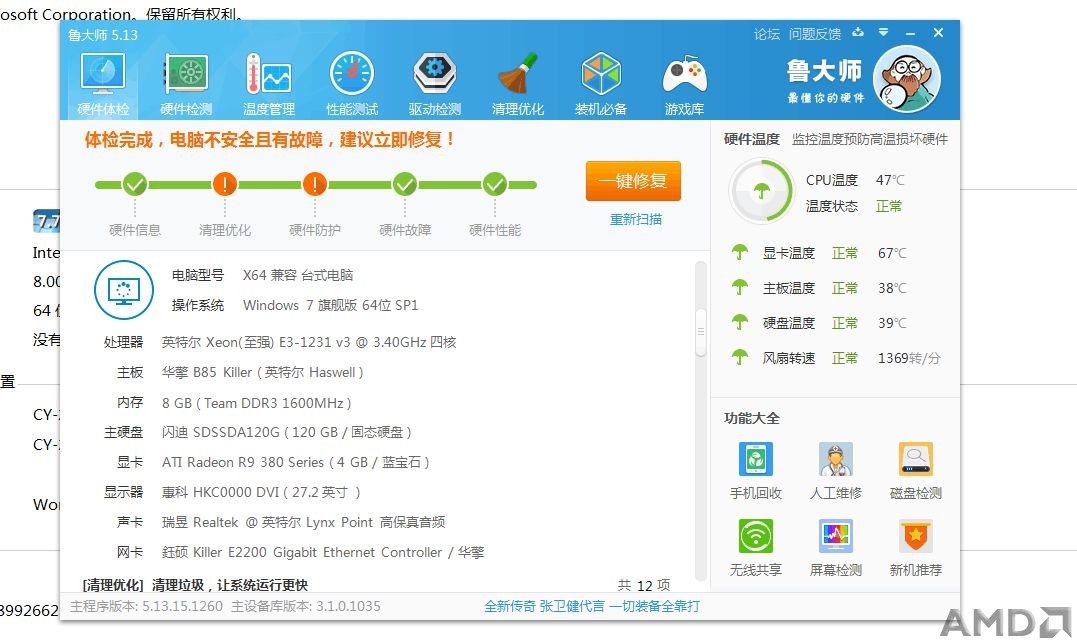Click the 硬件信息 green check step
Viewport: 1077px width, 643px height.
[x=135, y=184]
